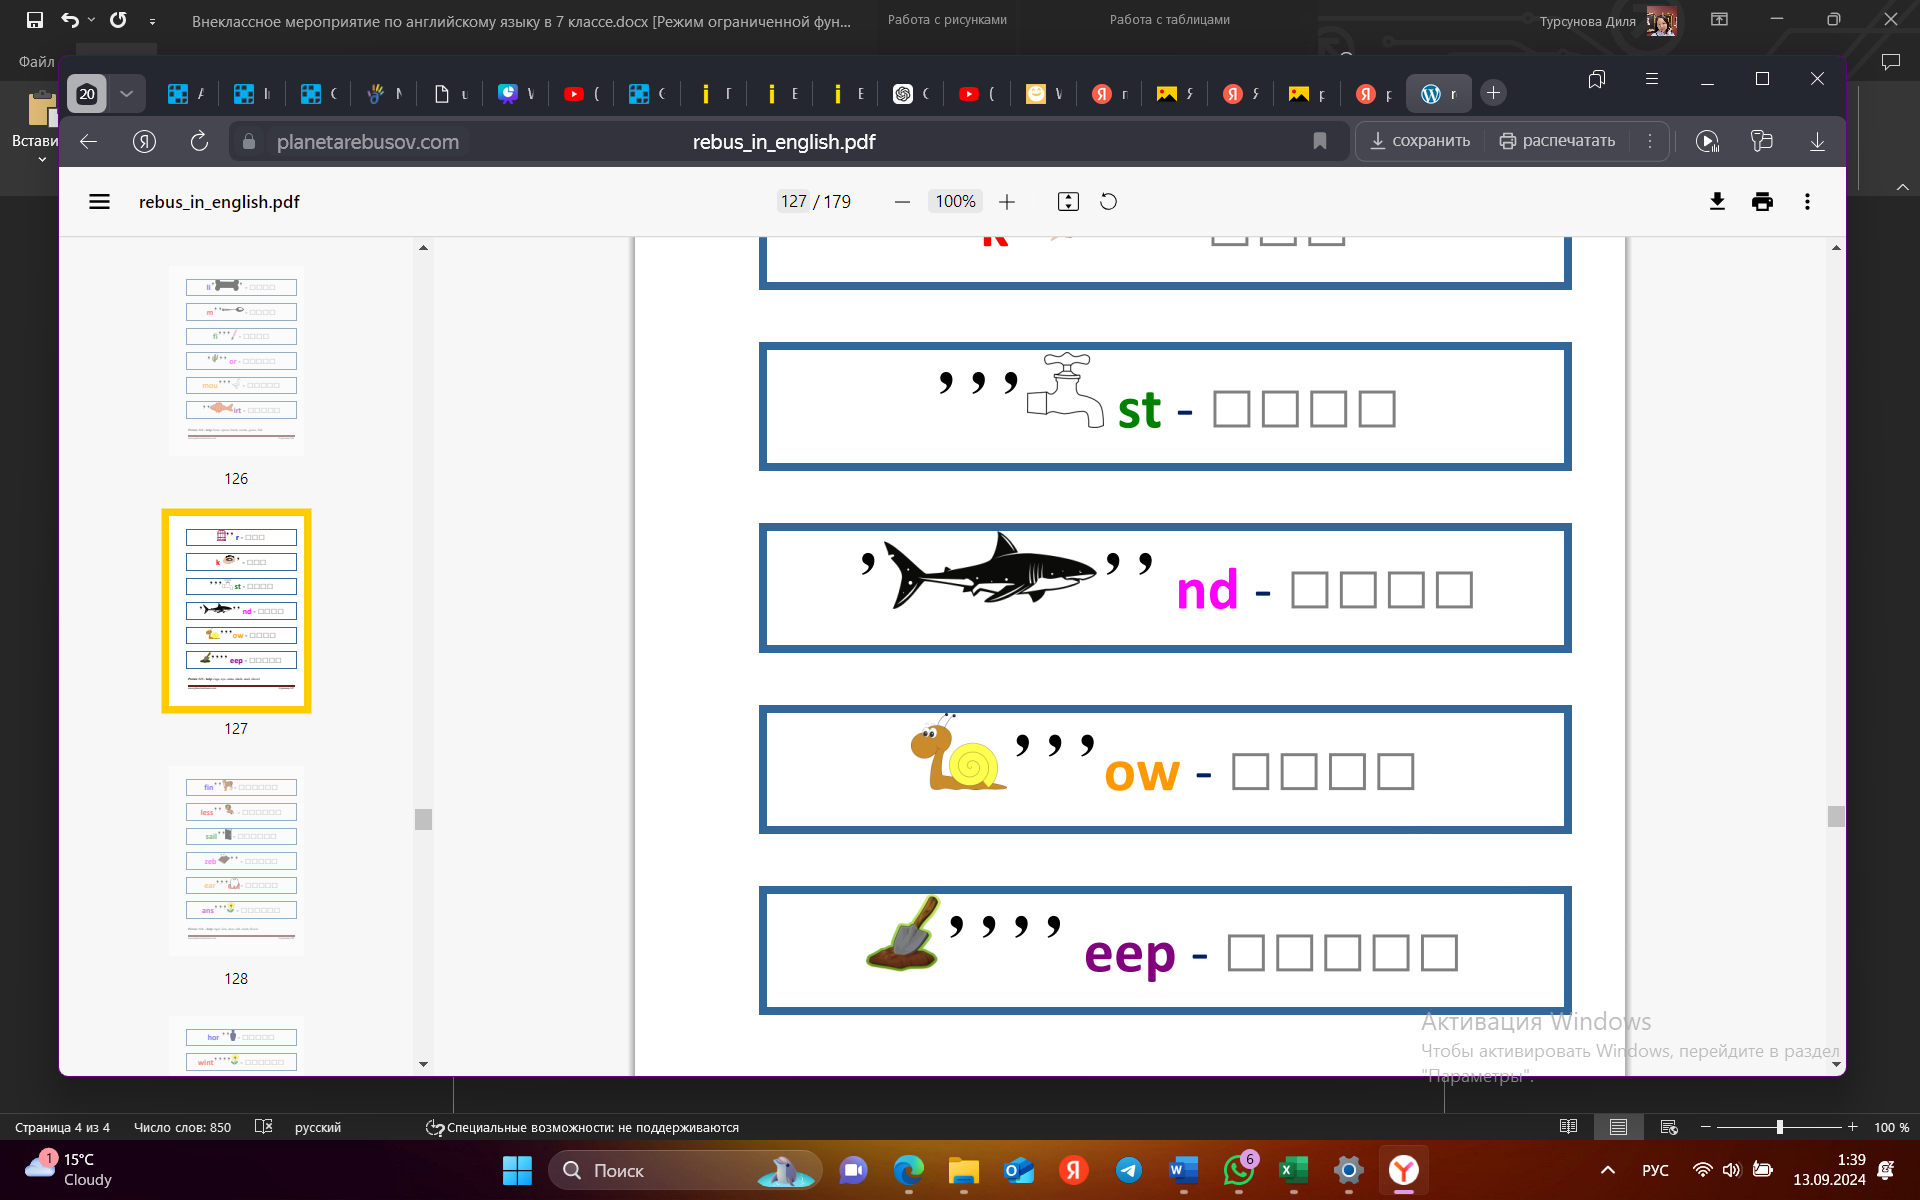Screen dimensions: 1920x1200
Task: Expand the tab group dropdown chevron
Action: click(126, 94)
